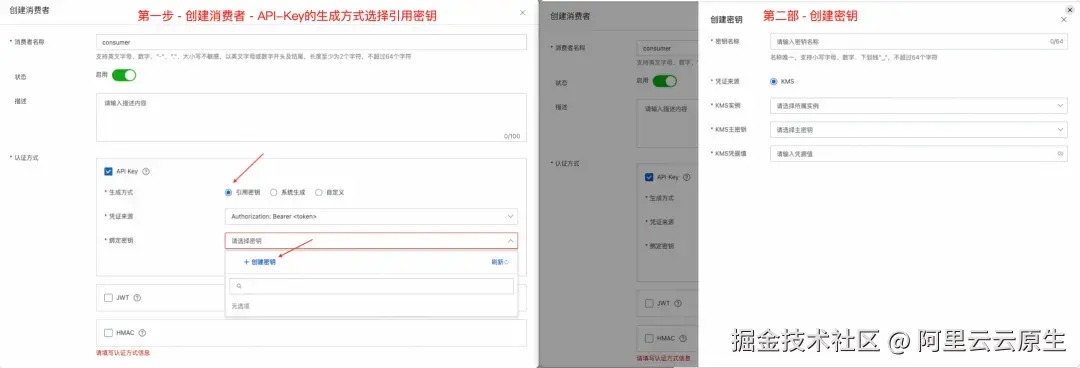Viewport: 1080px width, 368px height.
Task: Open the KMS实例 请选择所属实例 dropdown
Action: pos(919,106)
